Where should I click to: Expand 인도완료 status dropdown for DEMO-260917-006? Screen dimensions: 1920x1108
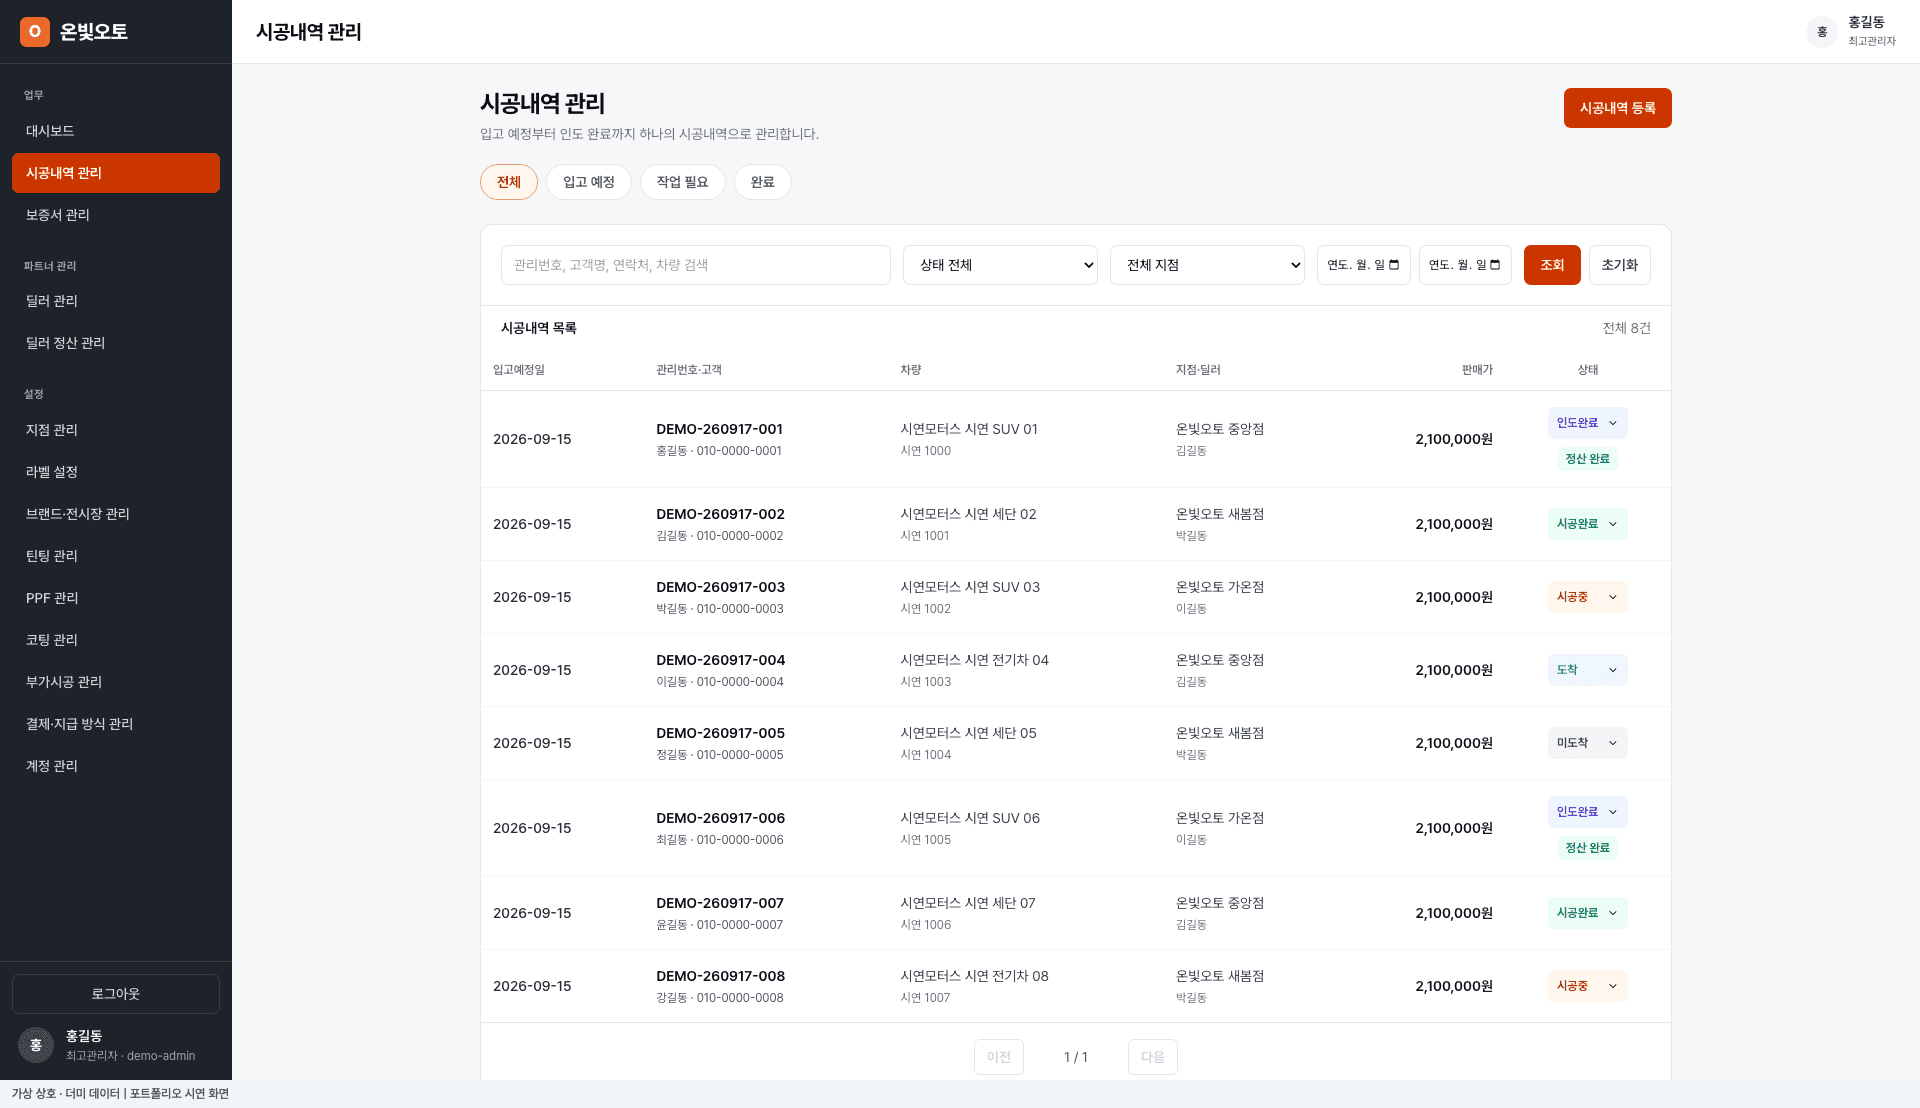(x=1587, y=812)
